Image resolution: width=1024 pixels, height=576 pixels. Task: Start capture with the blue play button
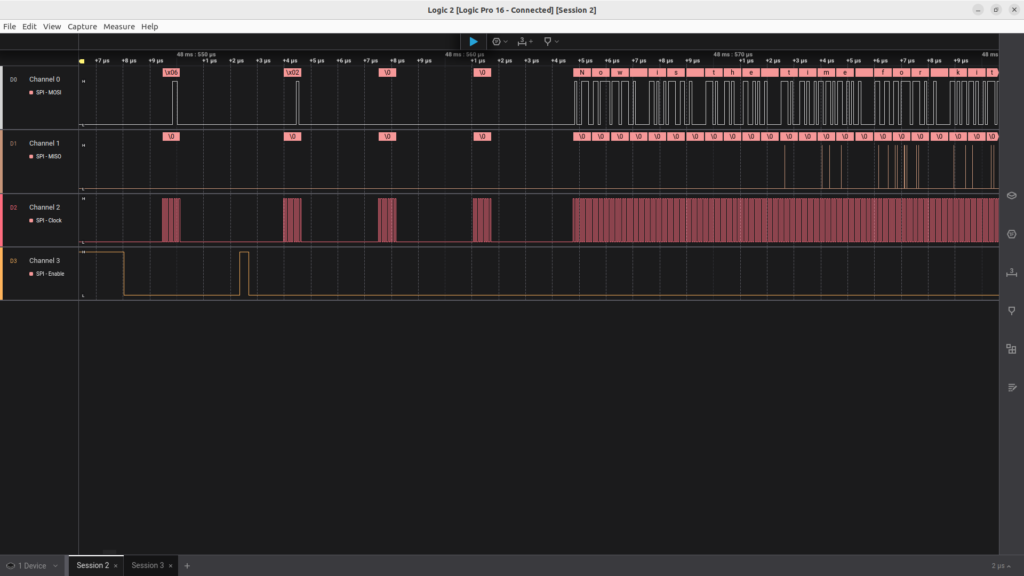pos(473,41)
